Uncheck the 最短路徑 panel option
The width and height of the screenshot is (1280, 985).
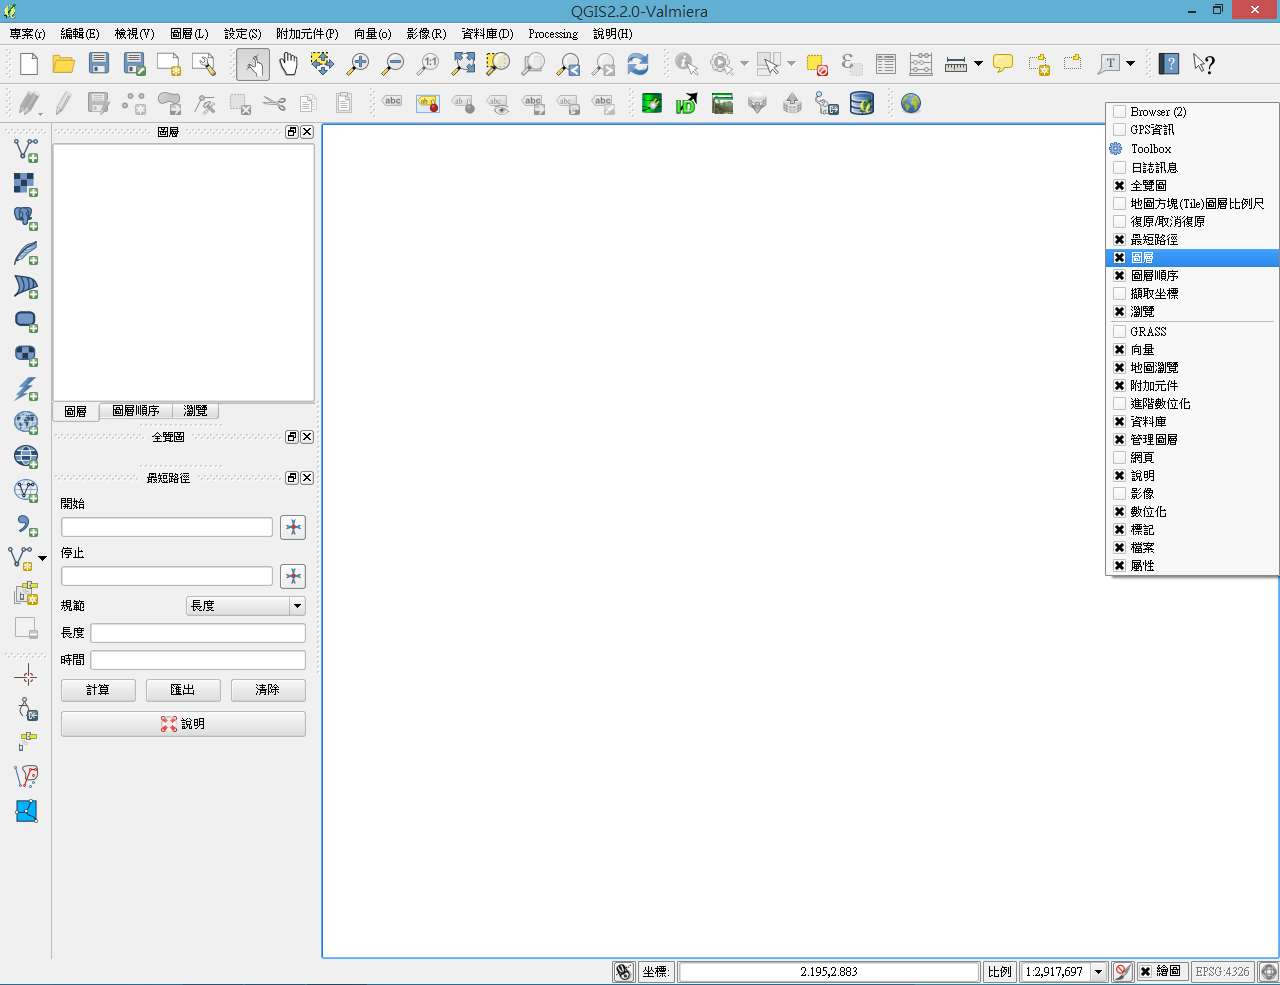click(1120, 240)
